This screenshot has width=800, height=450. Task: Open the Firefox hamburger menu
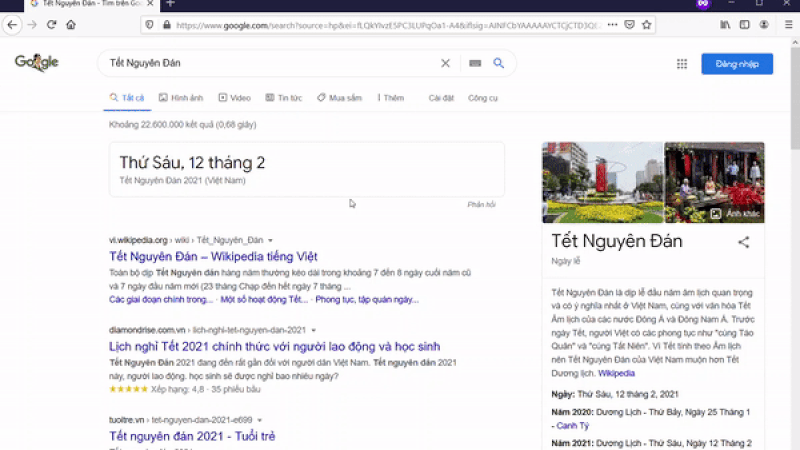(x=788, y=24)
